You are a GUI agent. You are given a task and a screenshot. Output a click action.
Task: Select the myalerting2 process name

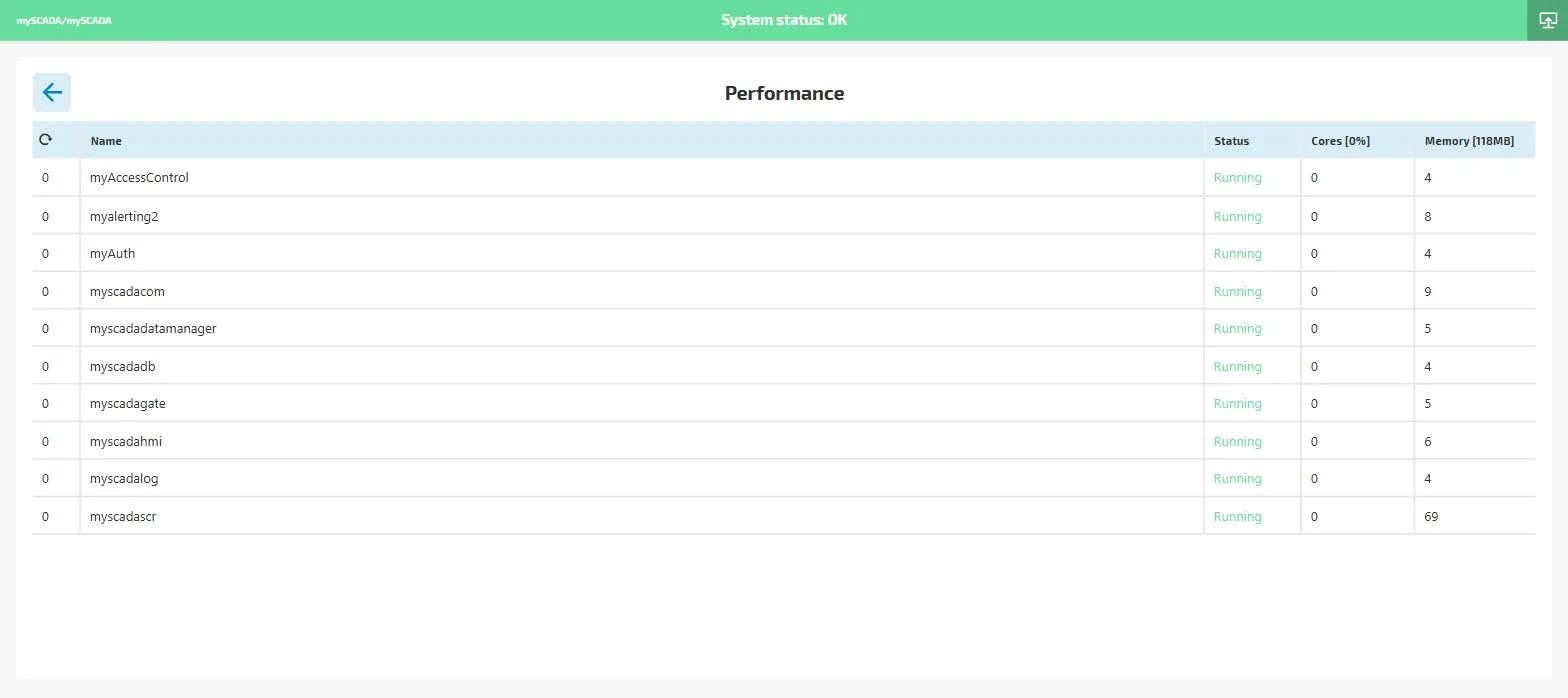pos(124,216)
